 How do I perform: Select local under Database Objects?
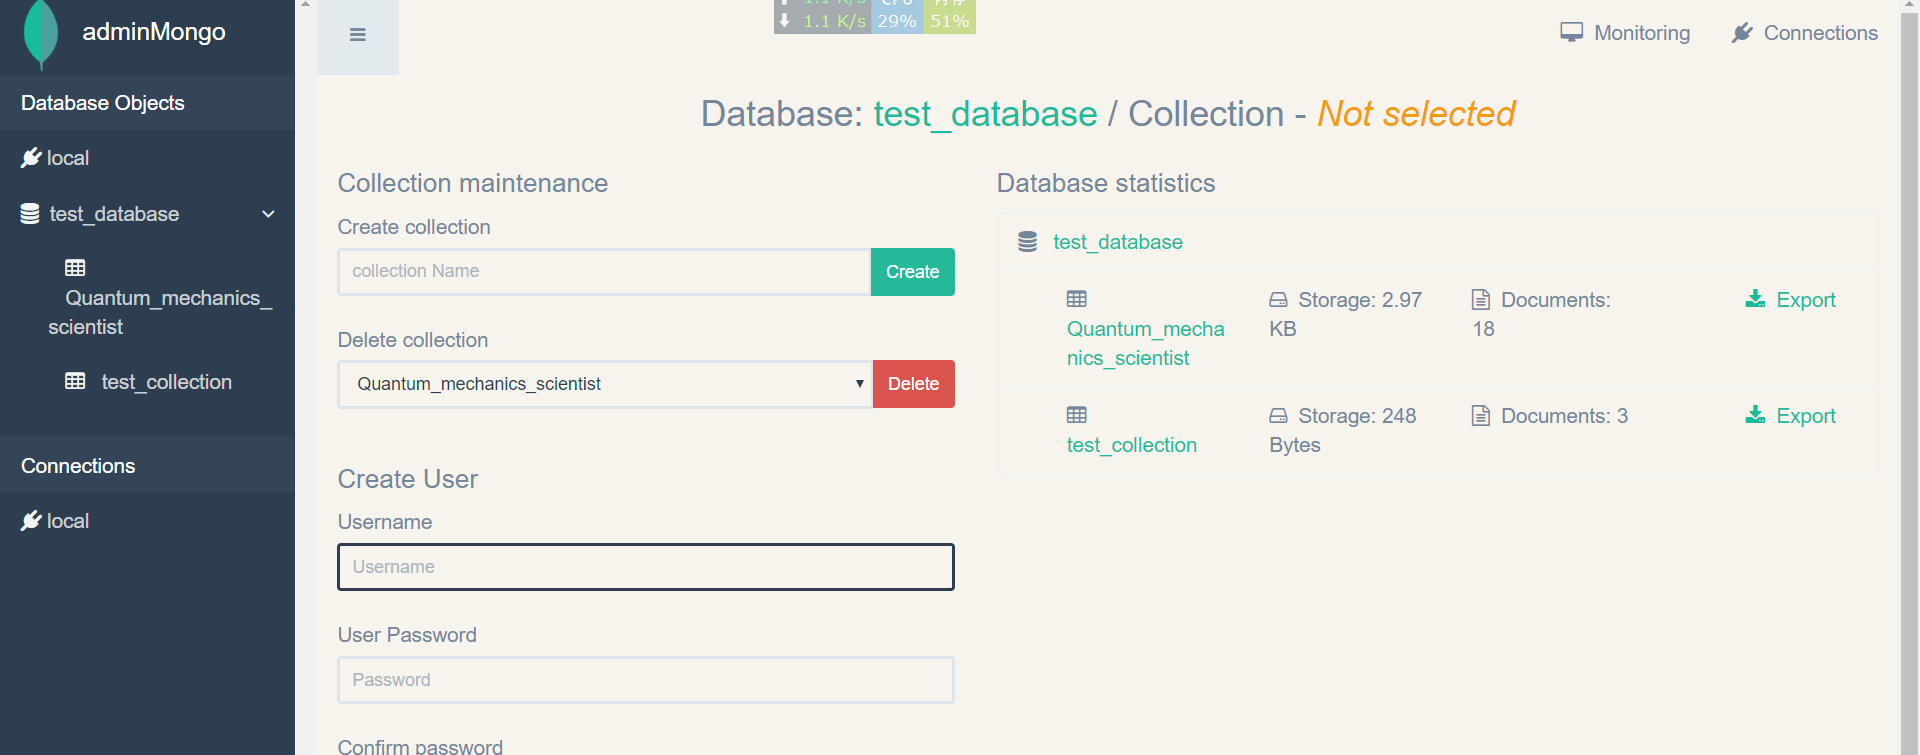point(68,158)
